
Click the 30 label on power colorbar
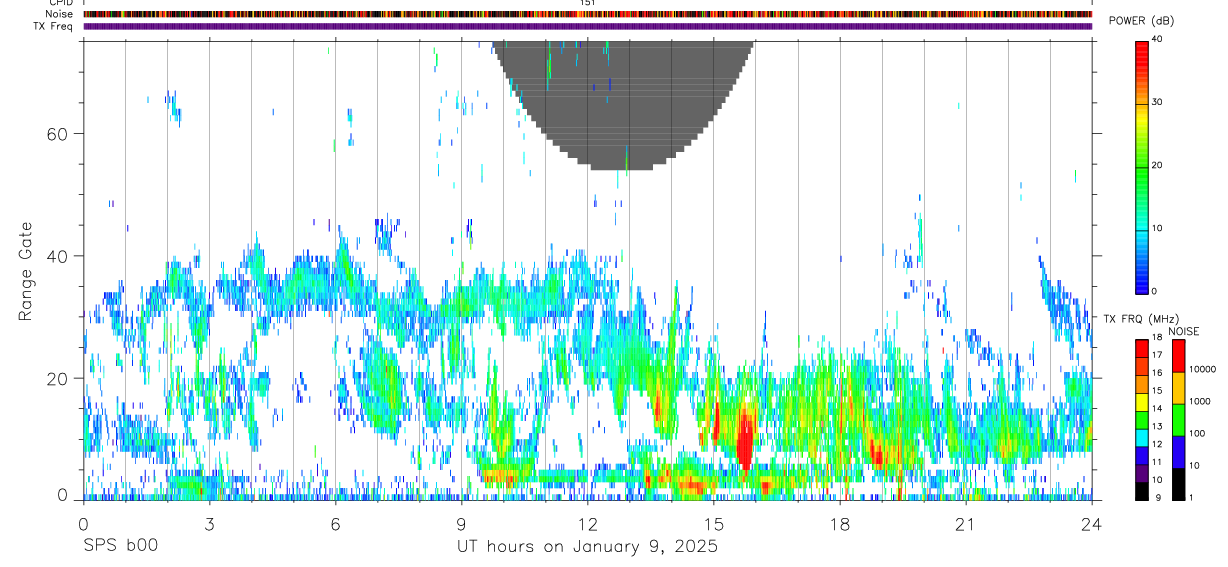click(x=1159, y=102)
